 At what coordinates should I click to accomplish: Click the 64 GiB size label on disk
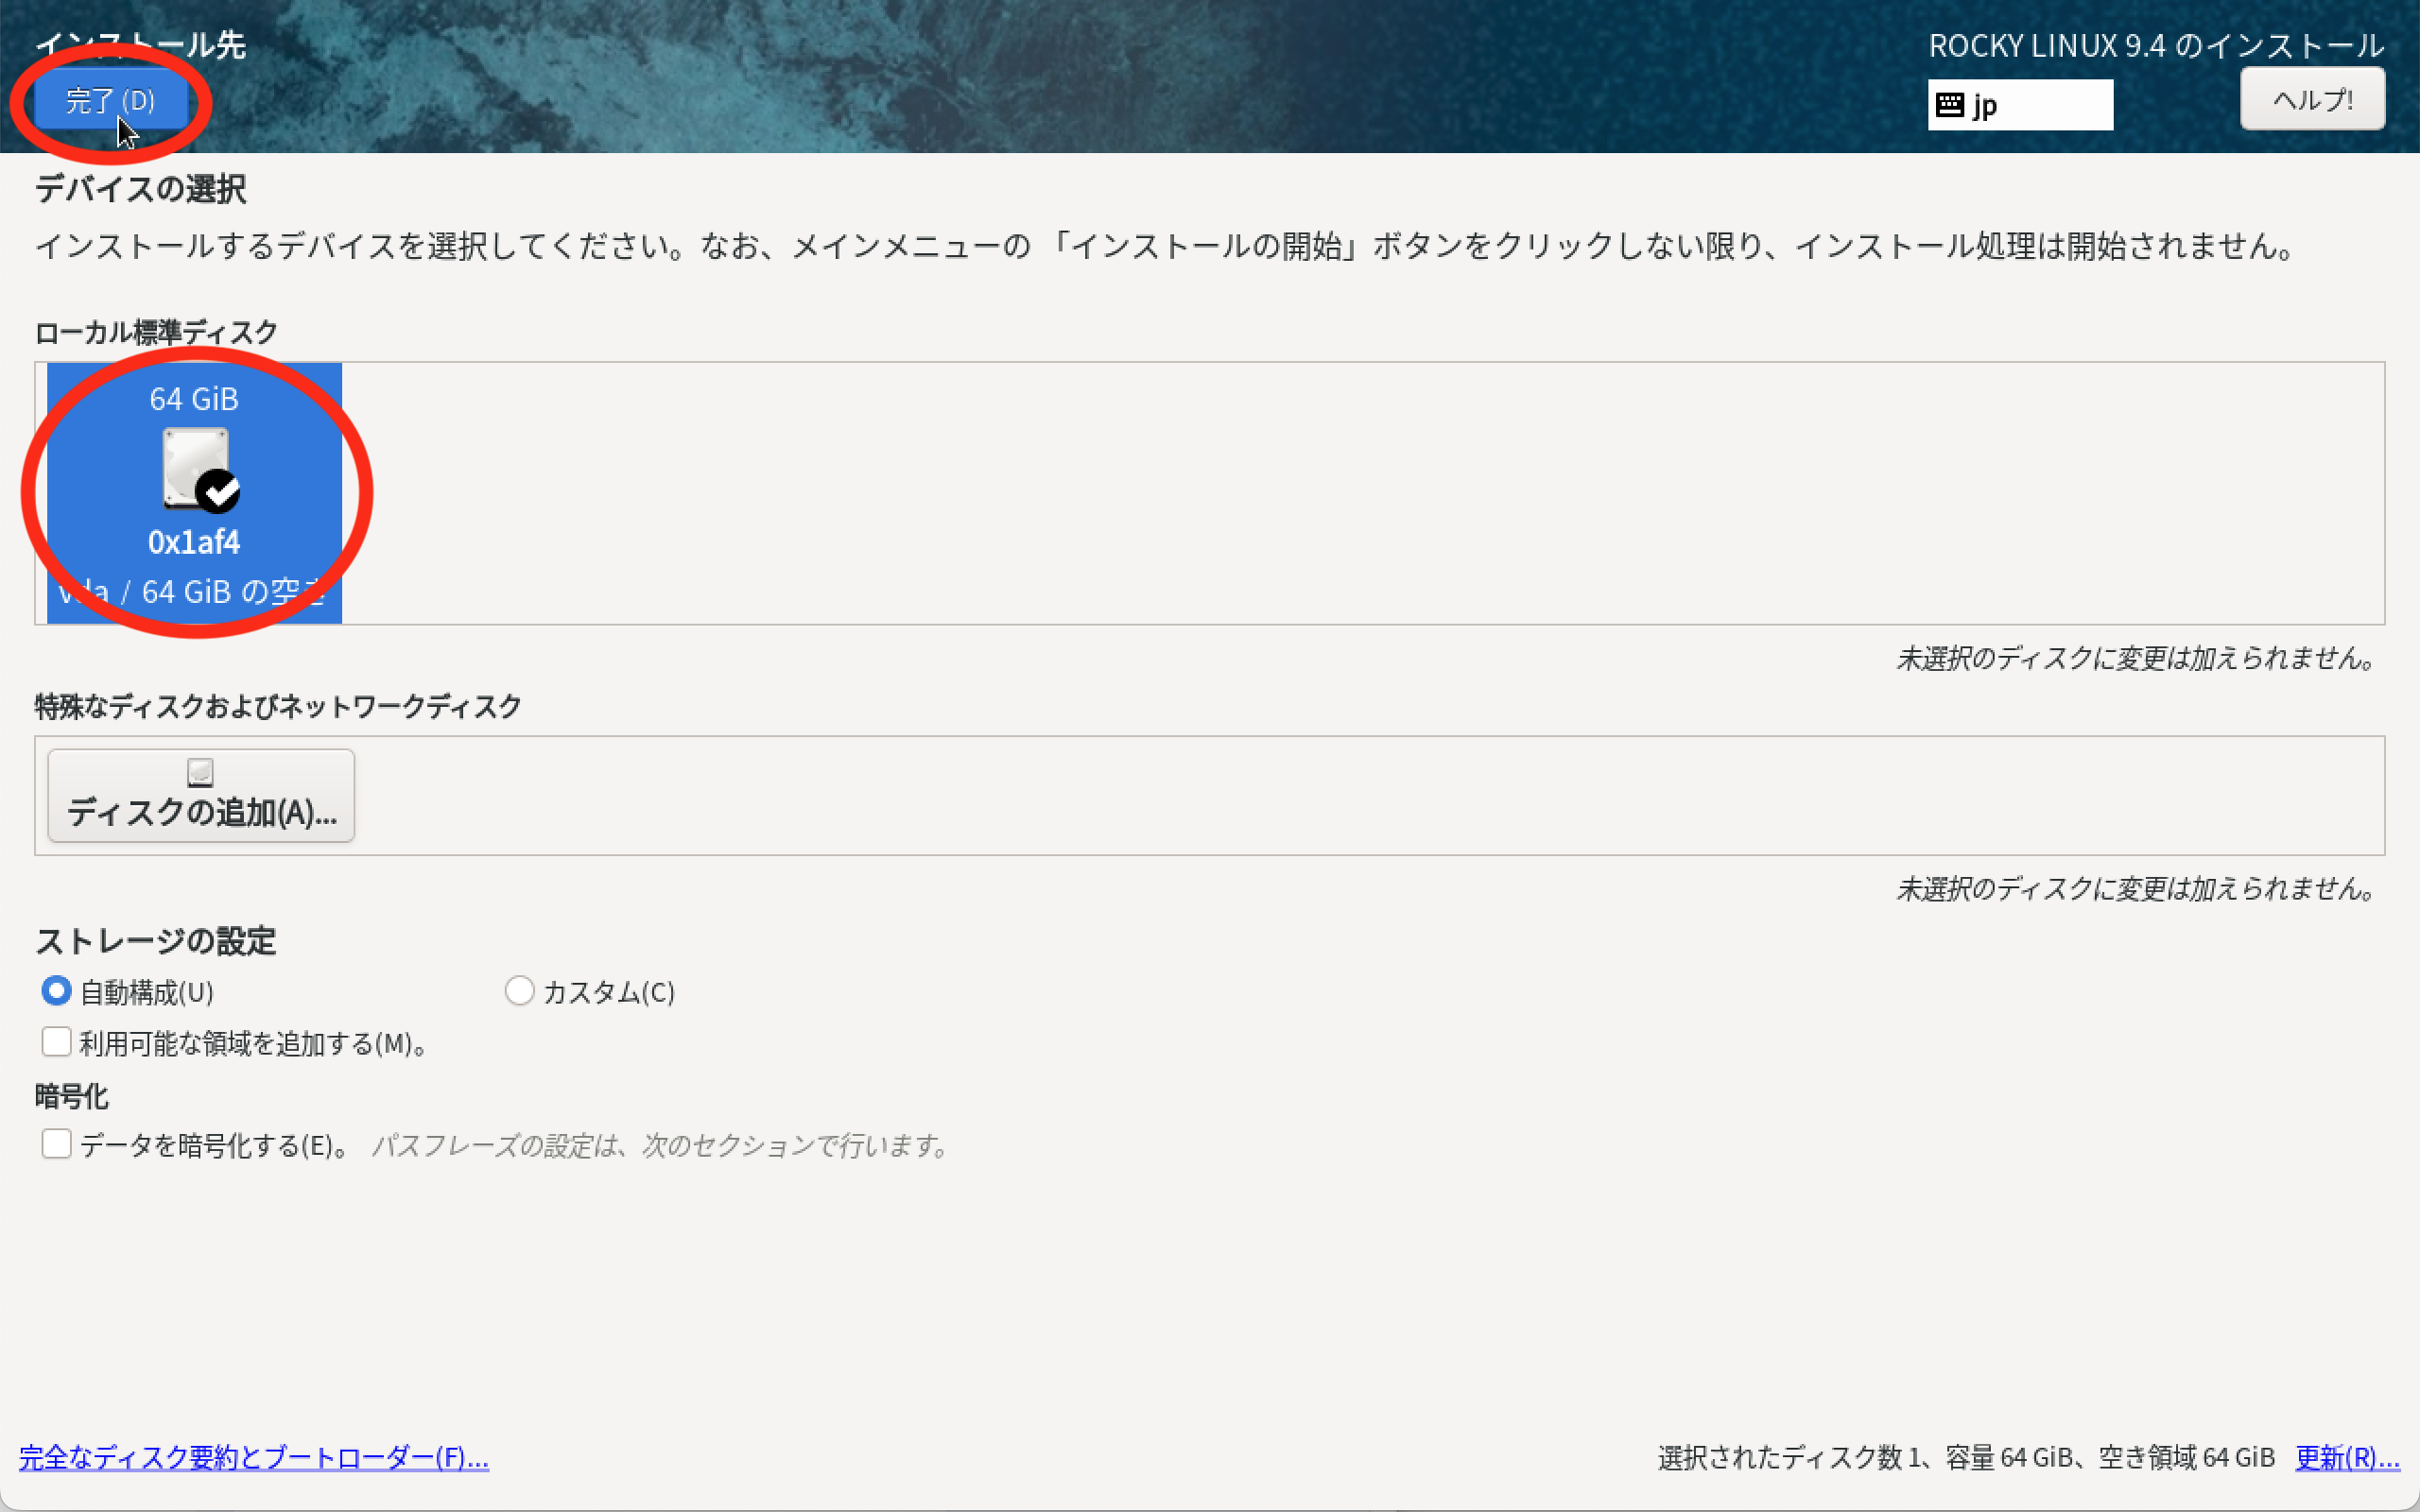coord(194,399)
